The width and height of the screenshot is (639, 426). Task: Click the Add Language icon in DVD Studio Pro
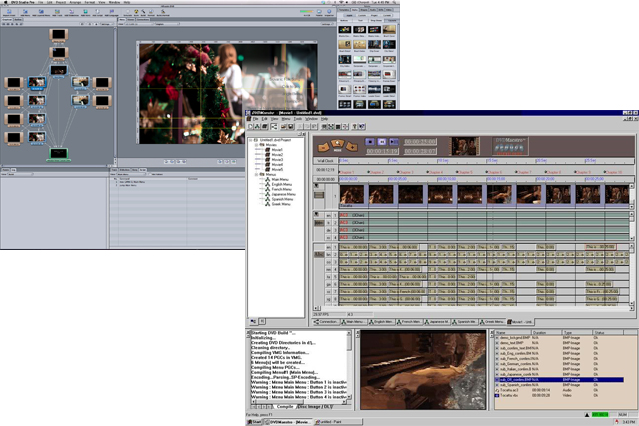pyautogui.click(x=112, y=13)
